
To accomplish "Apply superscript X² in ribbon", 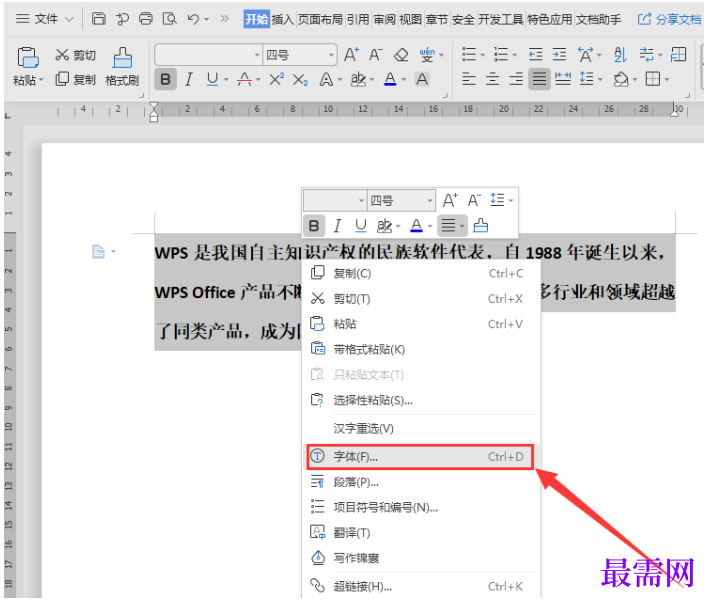I will [x=276, y=80].
